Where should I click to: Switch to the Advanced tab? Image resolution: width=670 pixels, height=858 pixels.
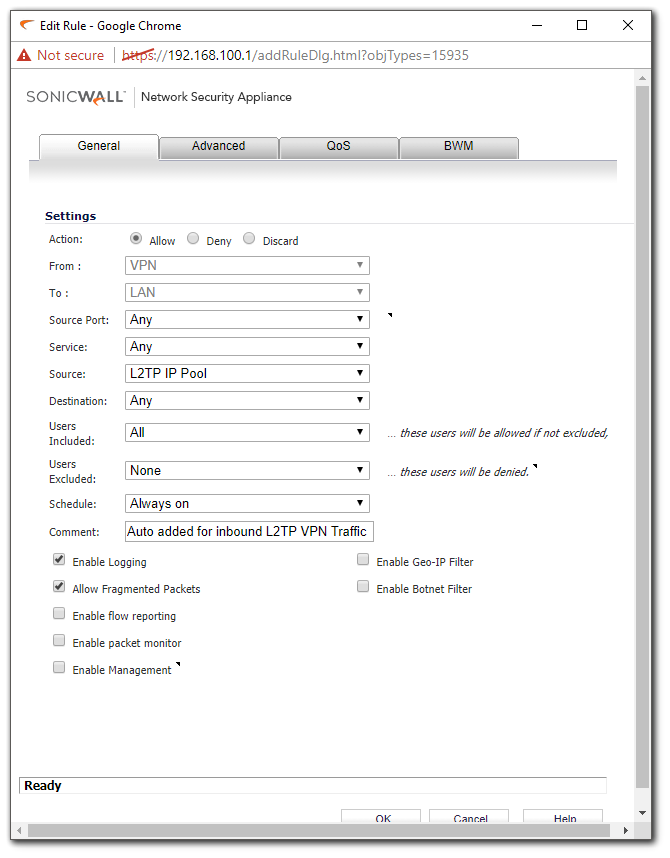click(218, 146)
